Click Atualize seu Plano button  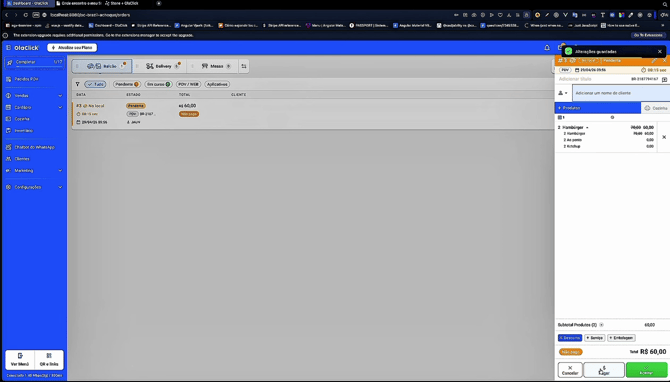[72, 47]
